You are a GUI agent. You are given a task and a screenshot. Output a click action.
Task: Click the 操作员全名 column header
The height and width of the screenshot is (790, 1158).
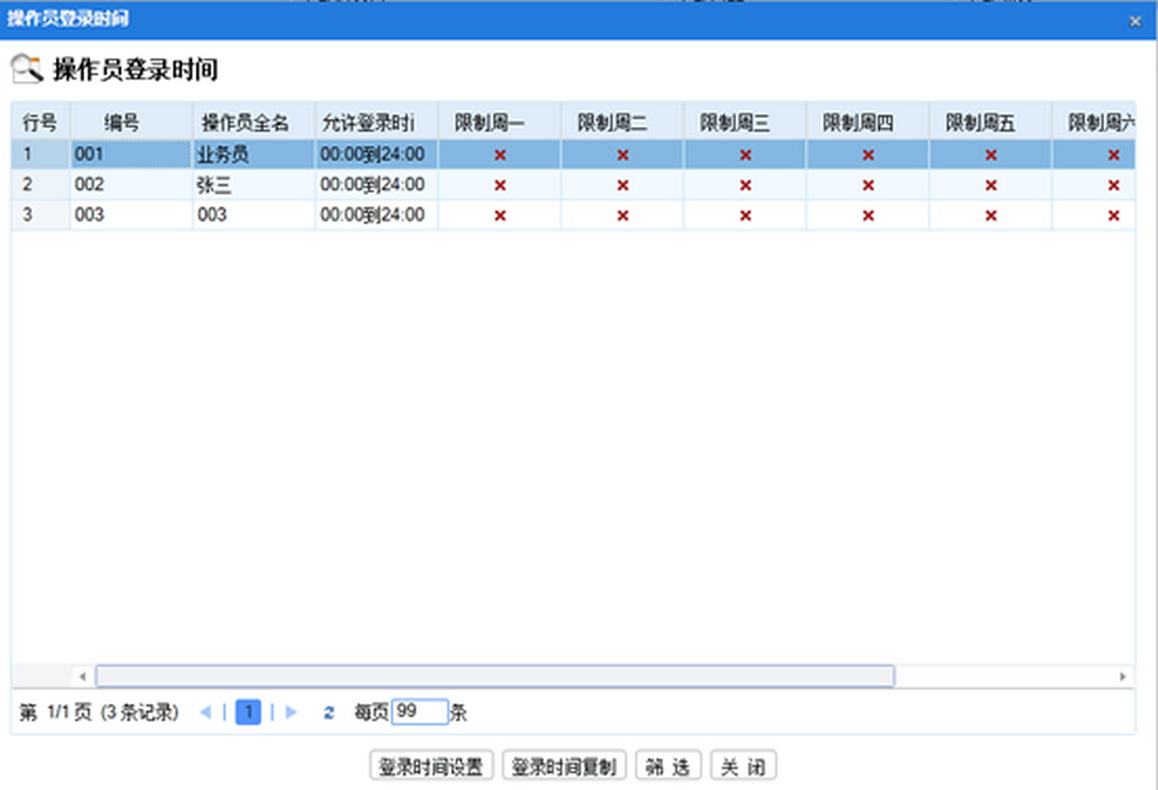(246, 123)
